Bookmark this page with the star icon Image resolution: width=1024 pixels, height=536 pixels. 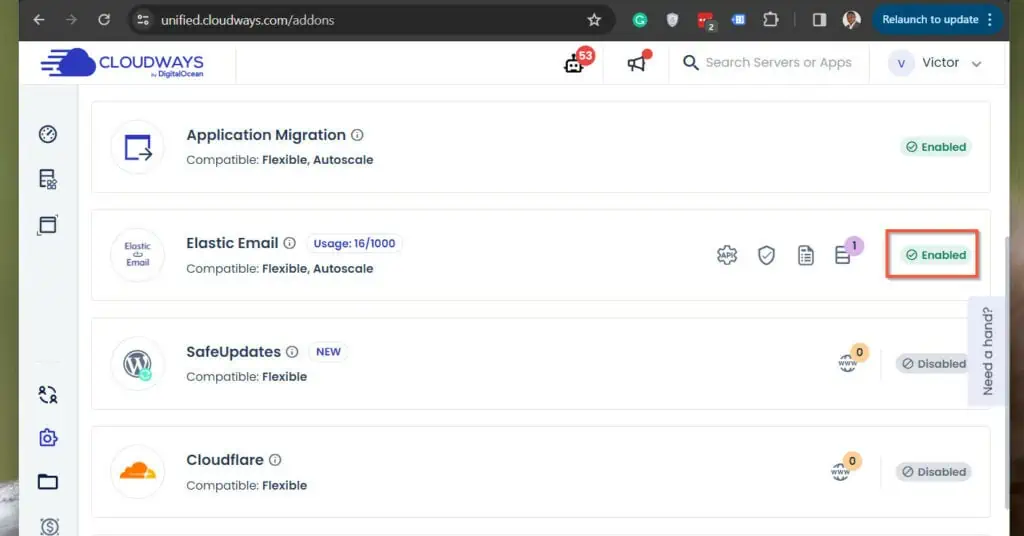point(594,20)
